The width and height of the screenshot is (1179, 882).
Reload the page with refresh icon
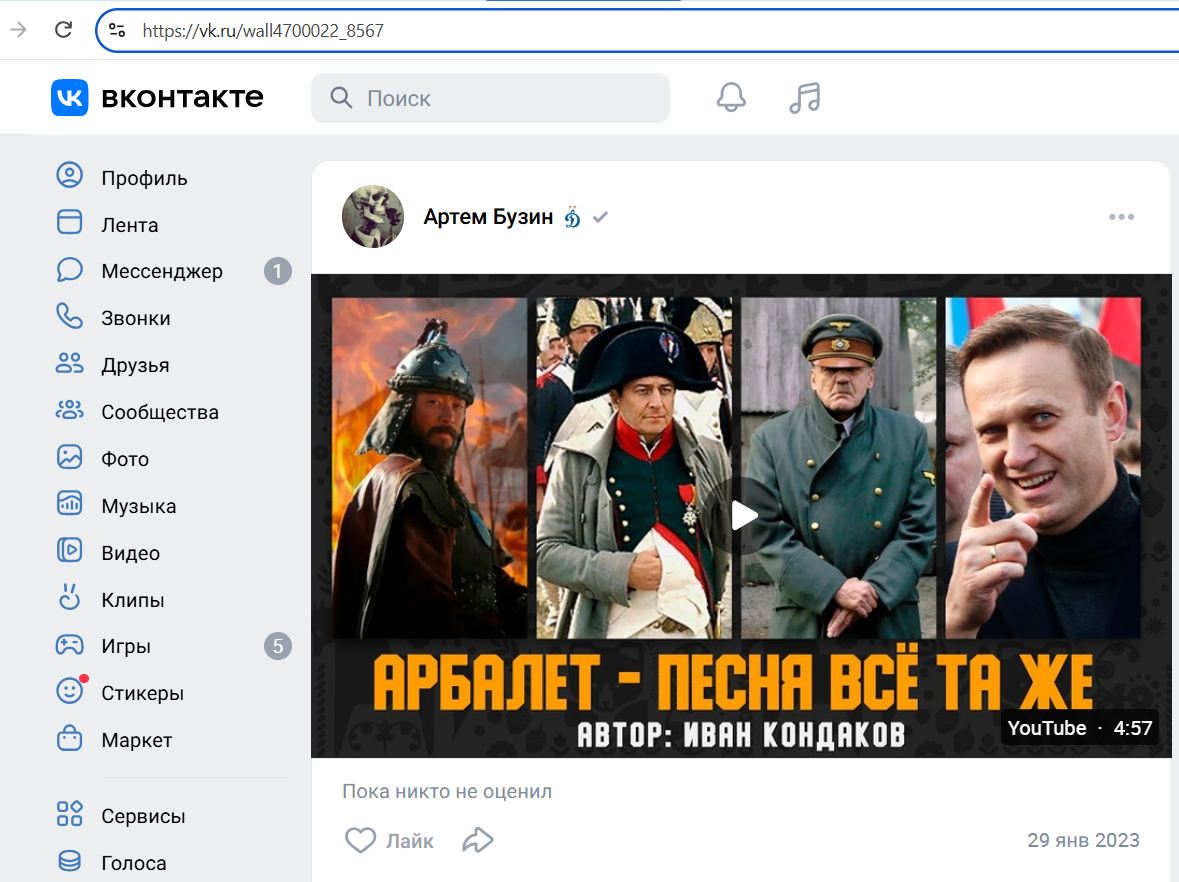64,30
